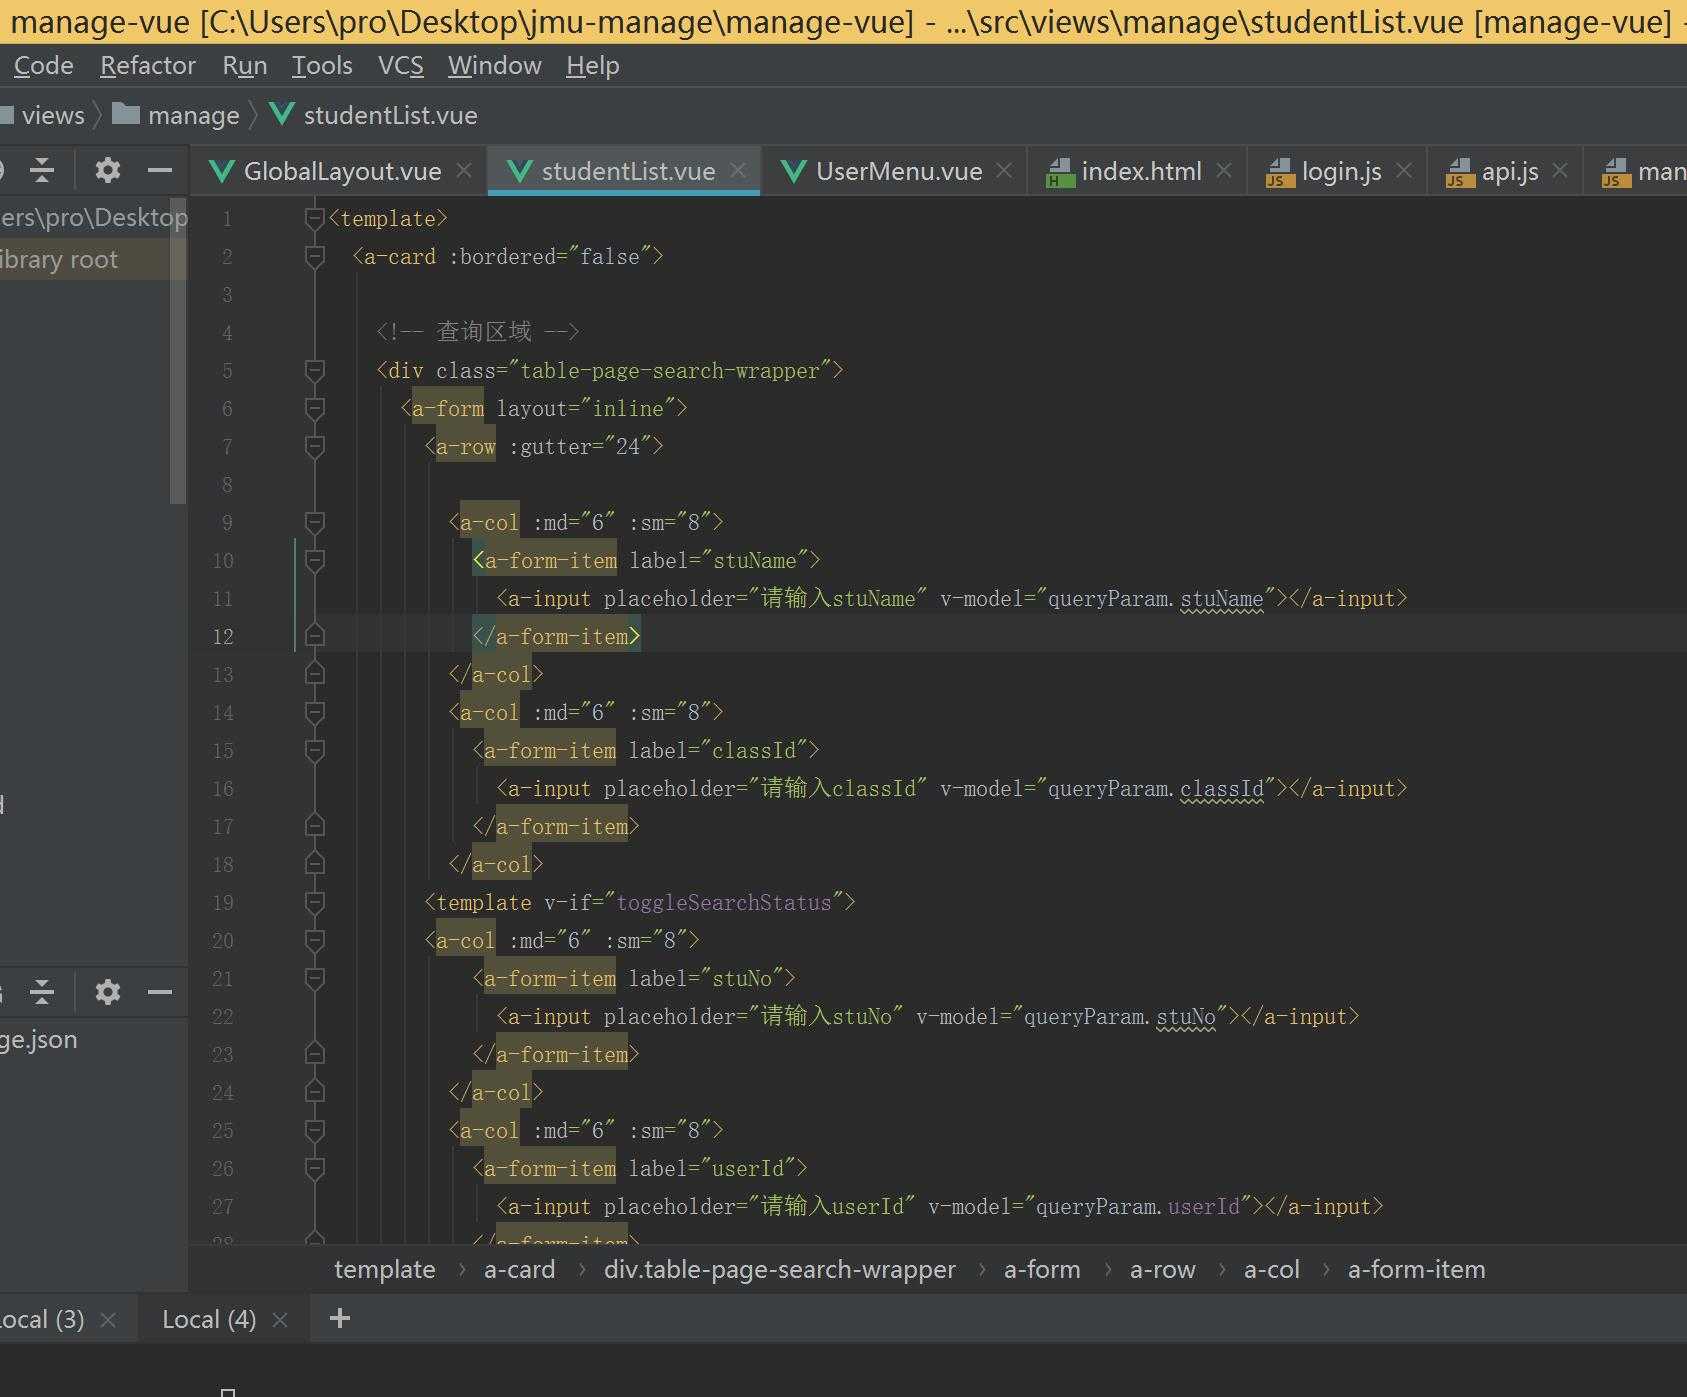Fold the a-form block on line 6
The width and height of the screenshot is (1687, 1397).
[x=314, y=408]
